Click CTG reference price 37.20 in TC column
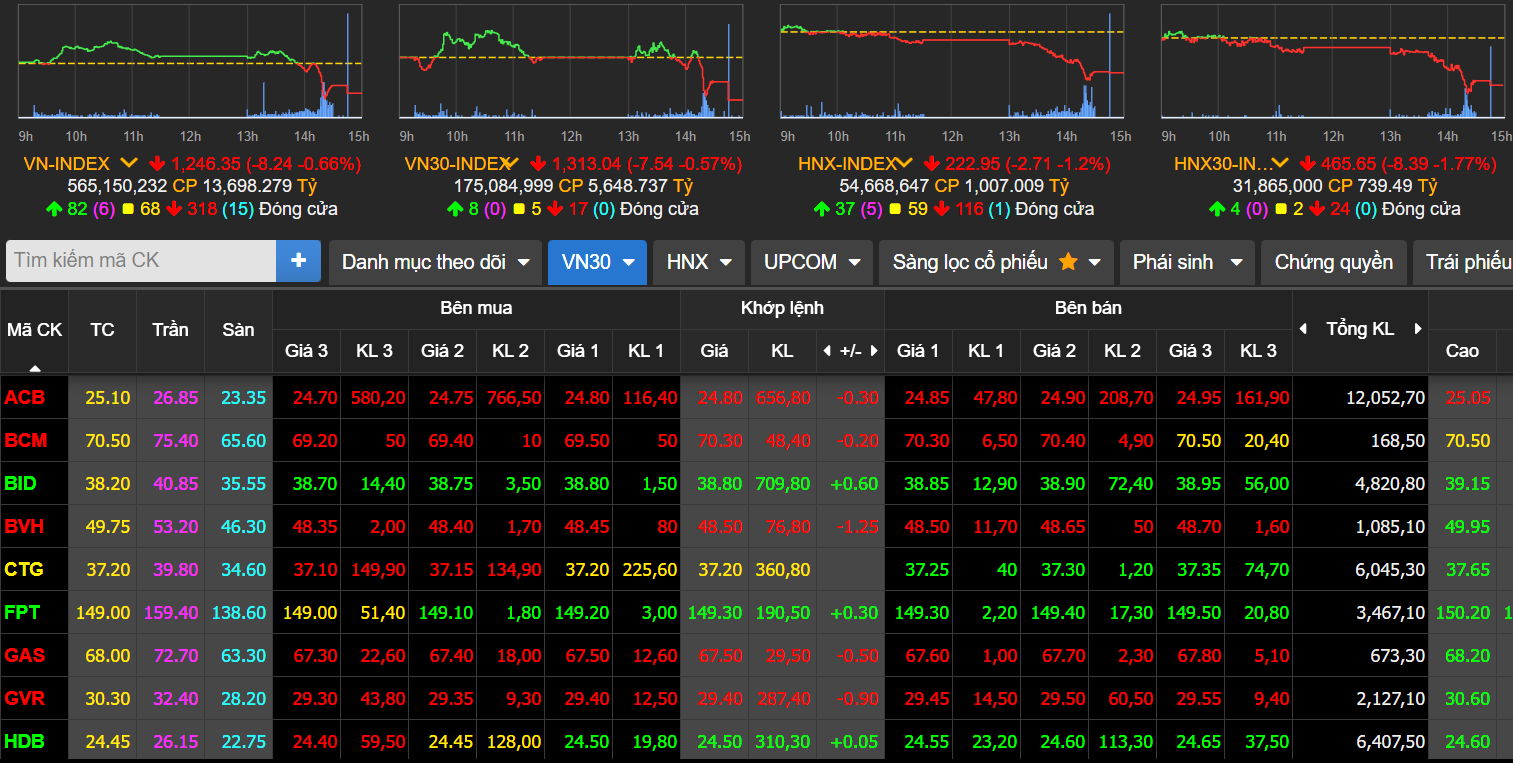Viewport: 1513px width, 763px height. [x=107, y=570]
